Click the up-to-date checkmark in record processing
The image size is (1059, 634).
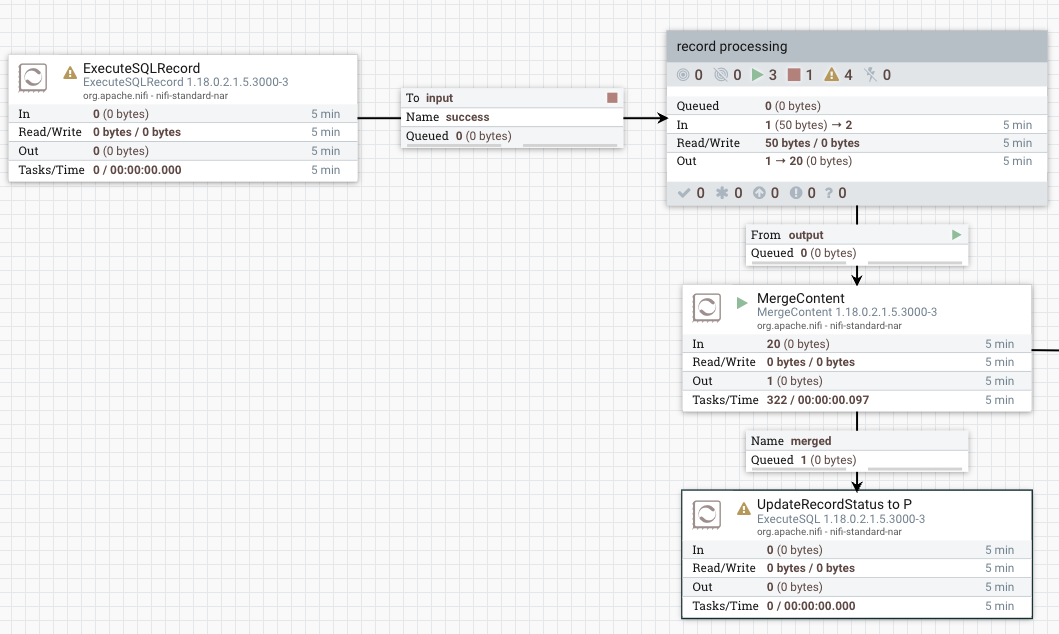[684, 193]
